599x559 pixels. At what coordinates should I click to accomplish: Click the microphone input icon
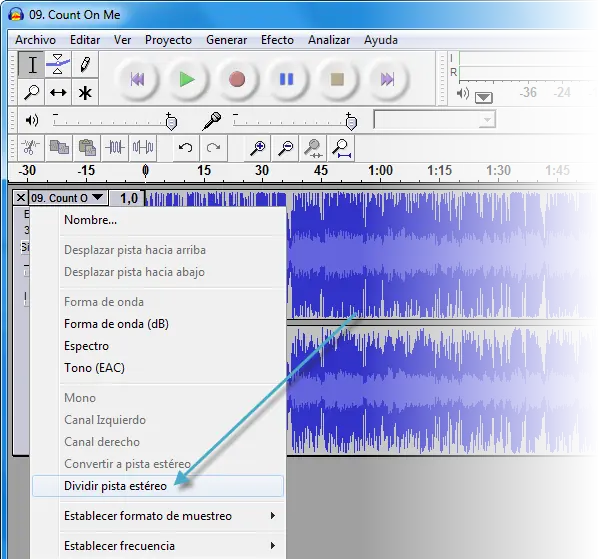click(x=212, y=121)
